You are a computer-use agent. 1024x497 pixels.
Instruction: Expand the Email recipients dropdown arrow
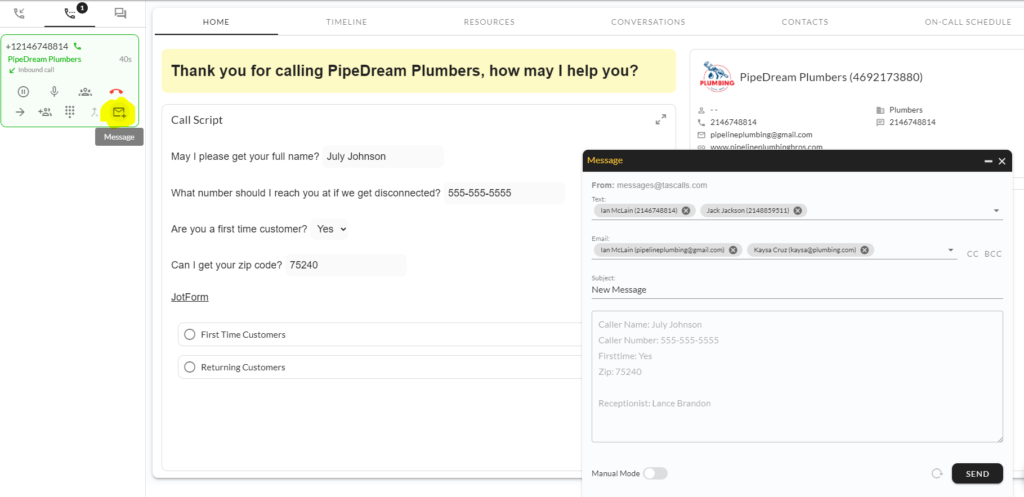[950, 250]
